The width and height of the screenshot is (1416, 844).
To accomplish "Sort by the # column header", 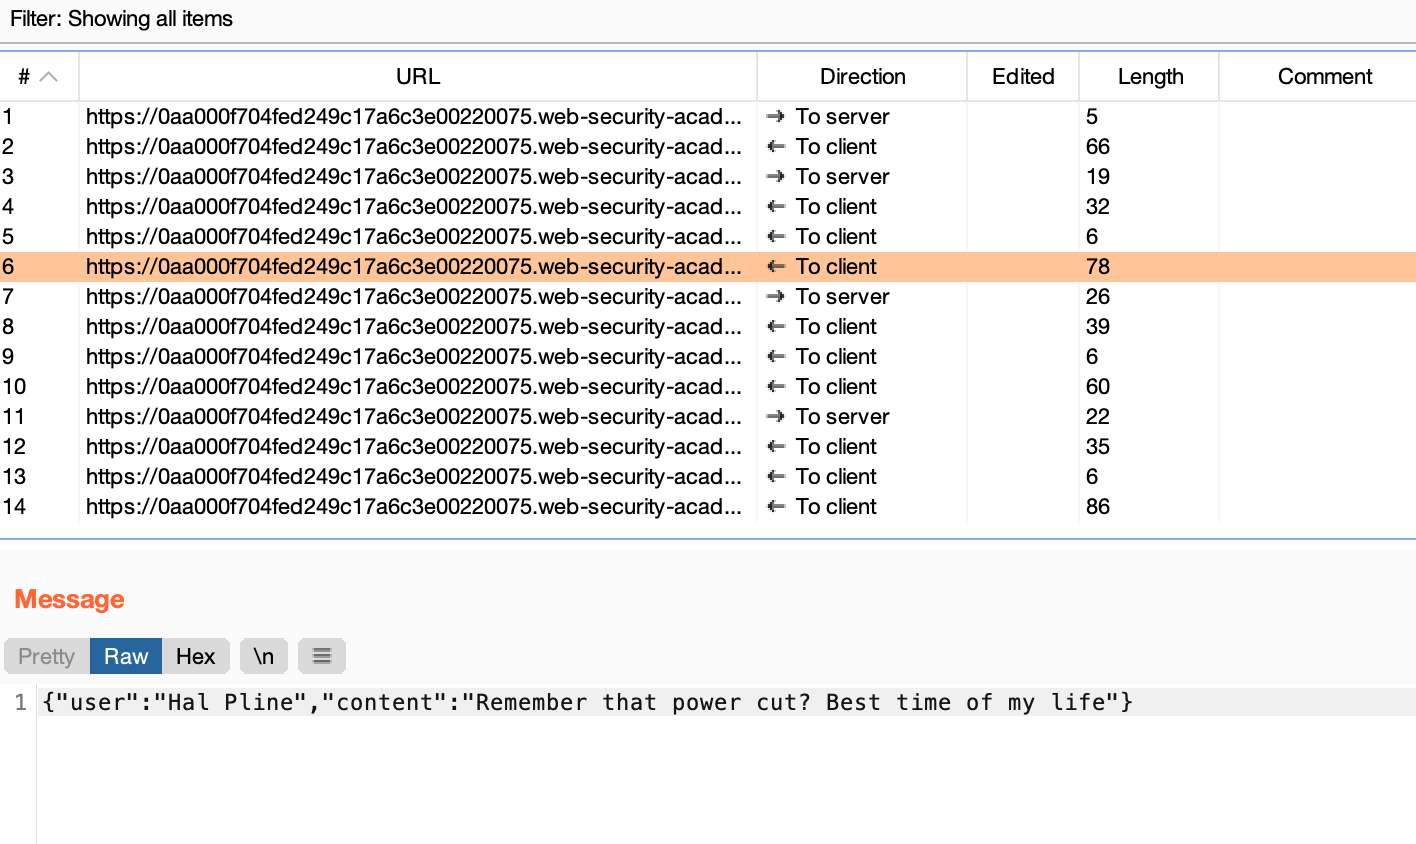I will pyautogui.click(x=39, y=77).
